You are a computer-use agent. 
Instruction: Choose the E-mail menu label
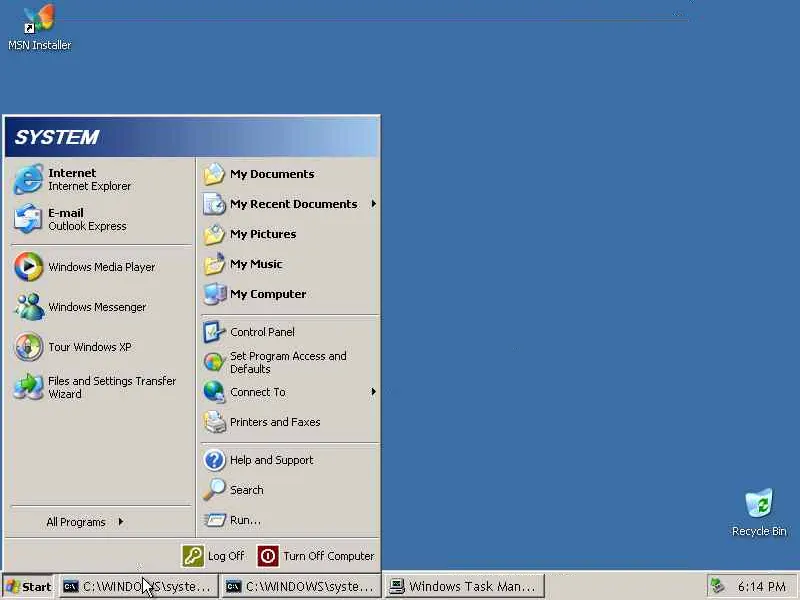pyautogui.click(x=66, y=213)
